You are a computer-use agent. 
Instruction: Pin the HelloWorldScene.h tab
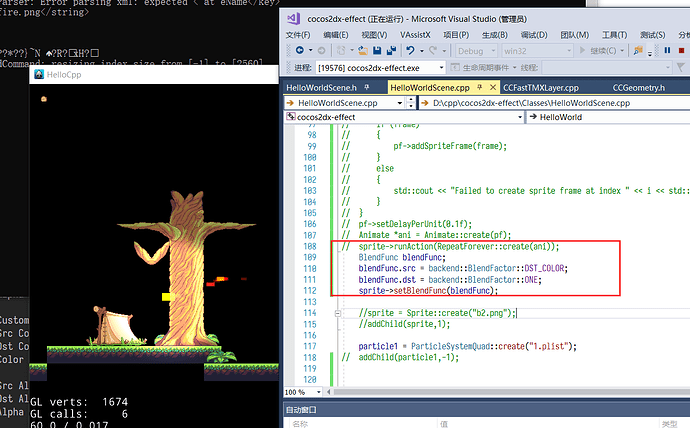(367, 88)
